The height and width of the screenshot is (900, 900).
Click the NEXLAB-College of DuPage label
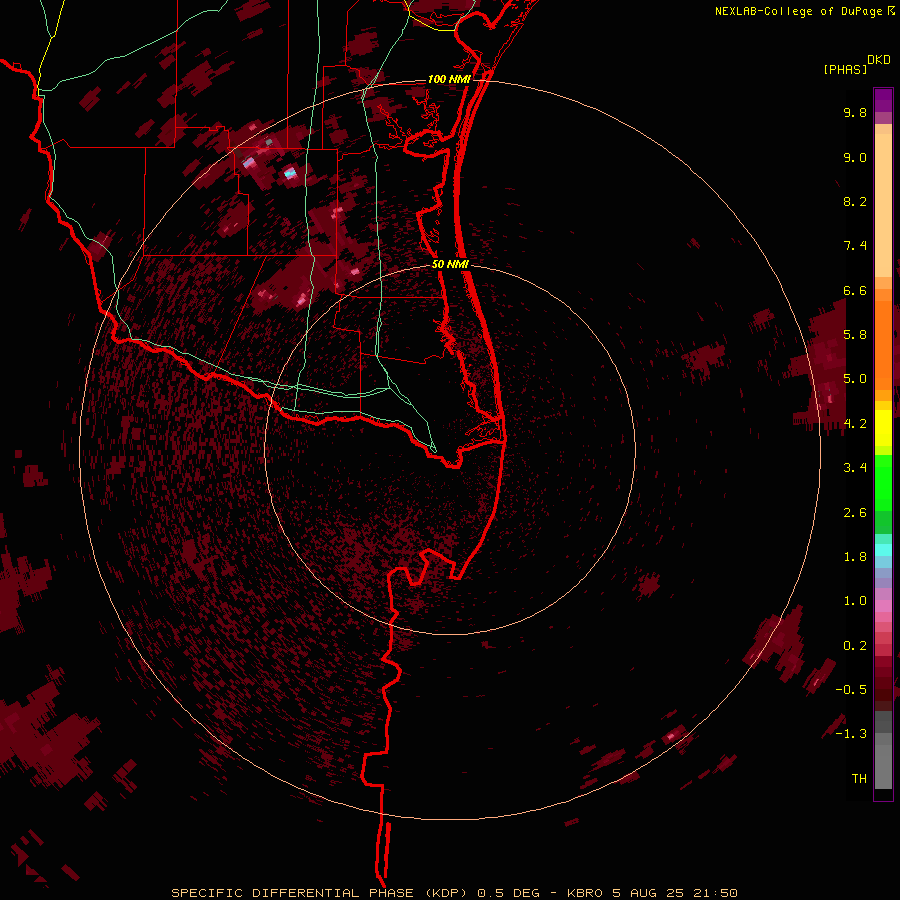tap(798, 11)
